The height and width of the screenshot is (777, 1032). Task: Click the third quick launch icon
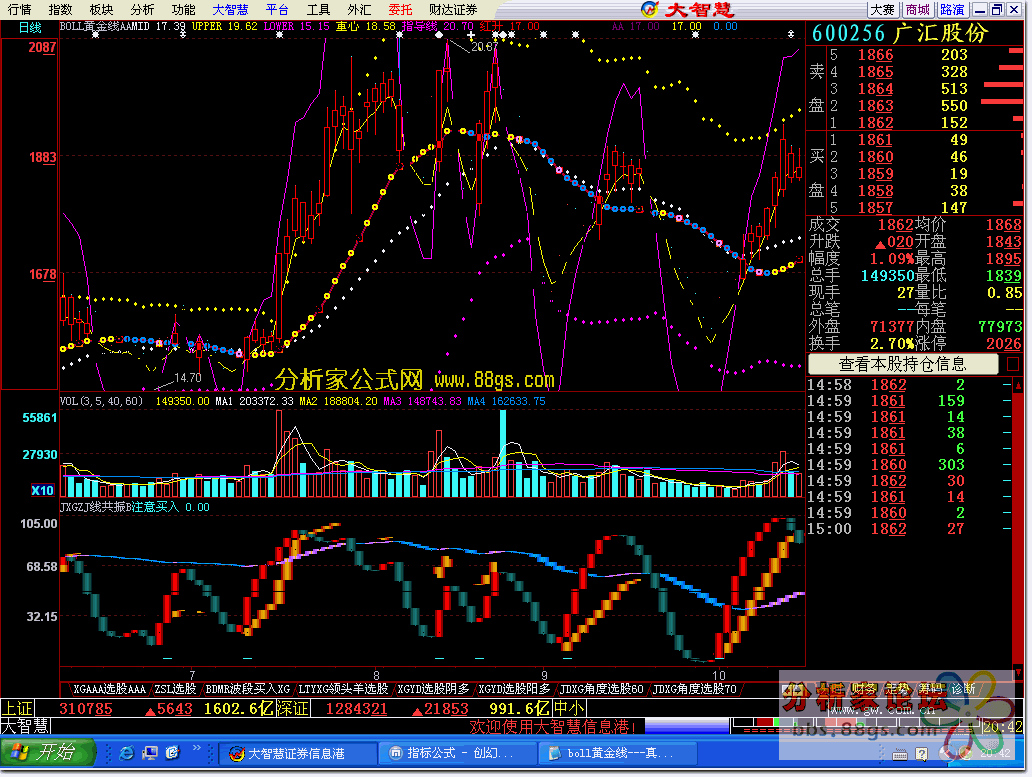[172, 753]
